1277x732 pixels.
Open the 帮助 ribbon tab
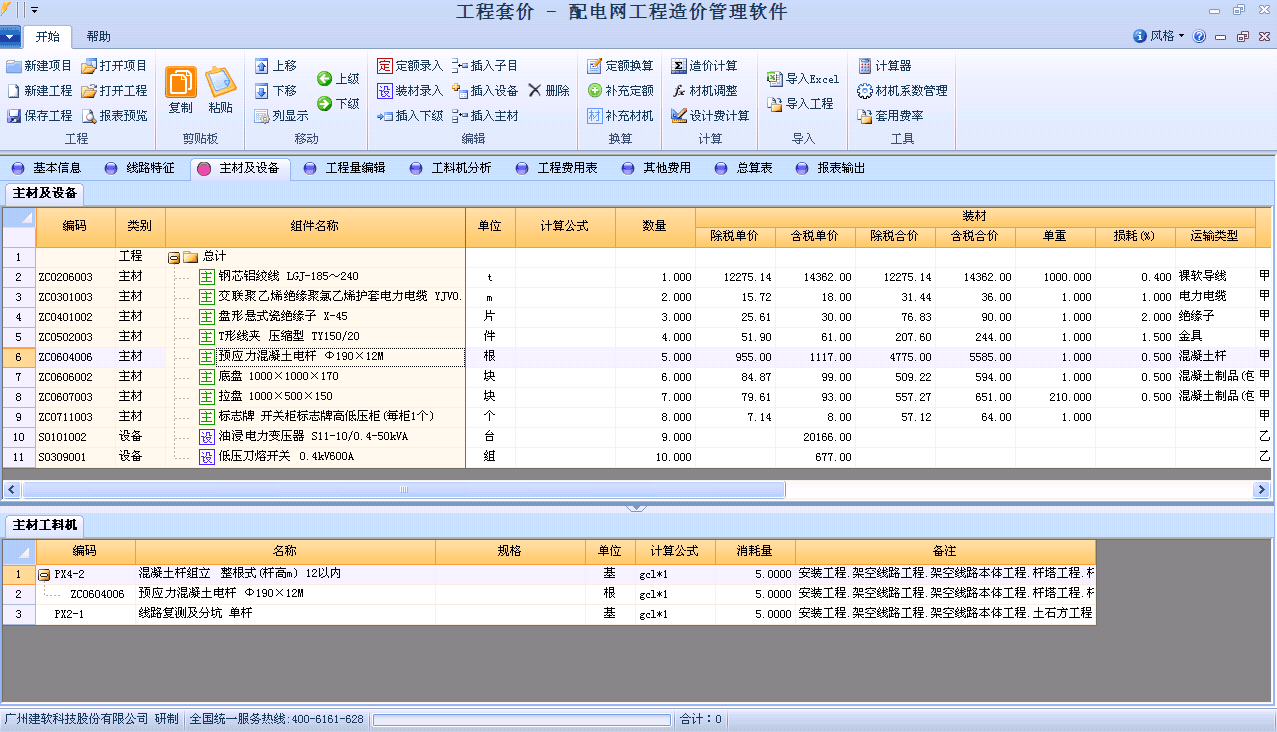pos(98,37)
